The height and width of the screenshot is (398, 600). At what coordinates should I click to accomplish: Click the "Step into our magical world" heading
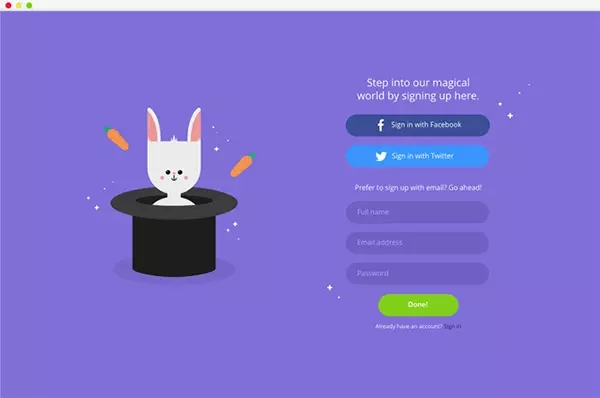coord(418,89)
